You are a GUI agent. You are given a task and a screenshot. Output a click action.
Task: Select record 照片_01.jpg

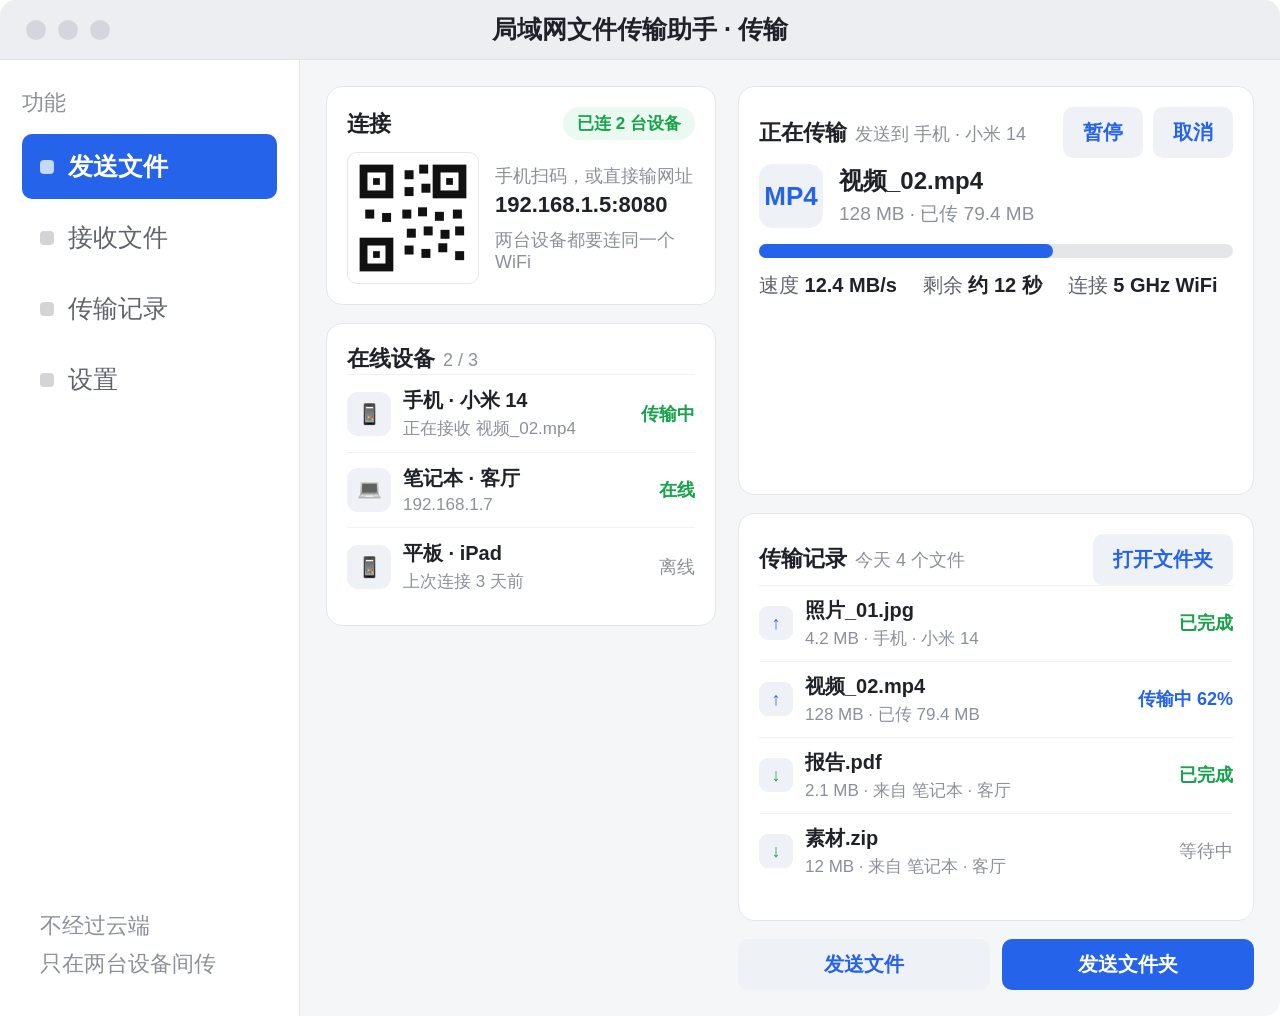point(996,623)
